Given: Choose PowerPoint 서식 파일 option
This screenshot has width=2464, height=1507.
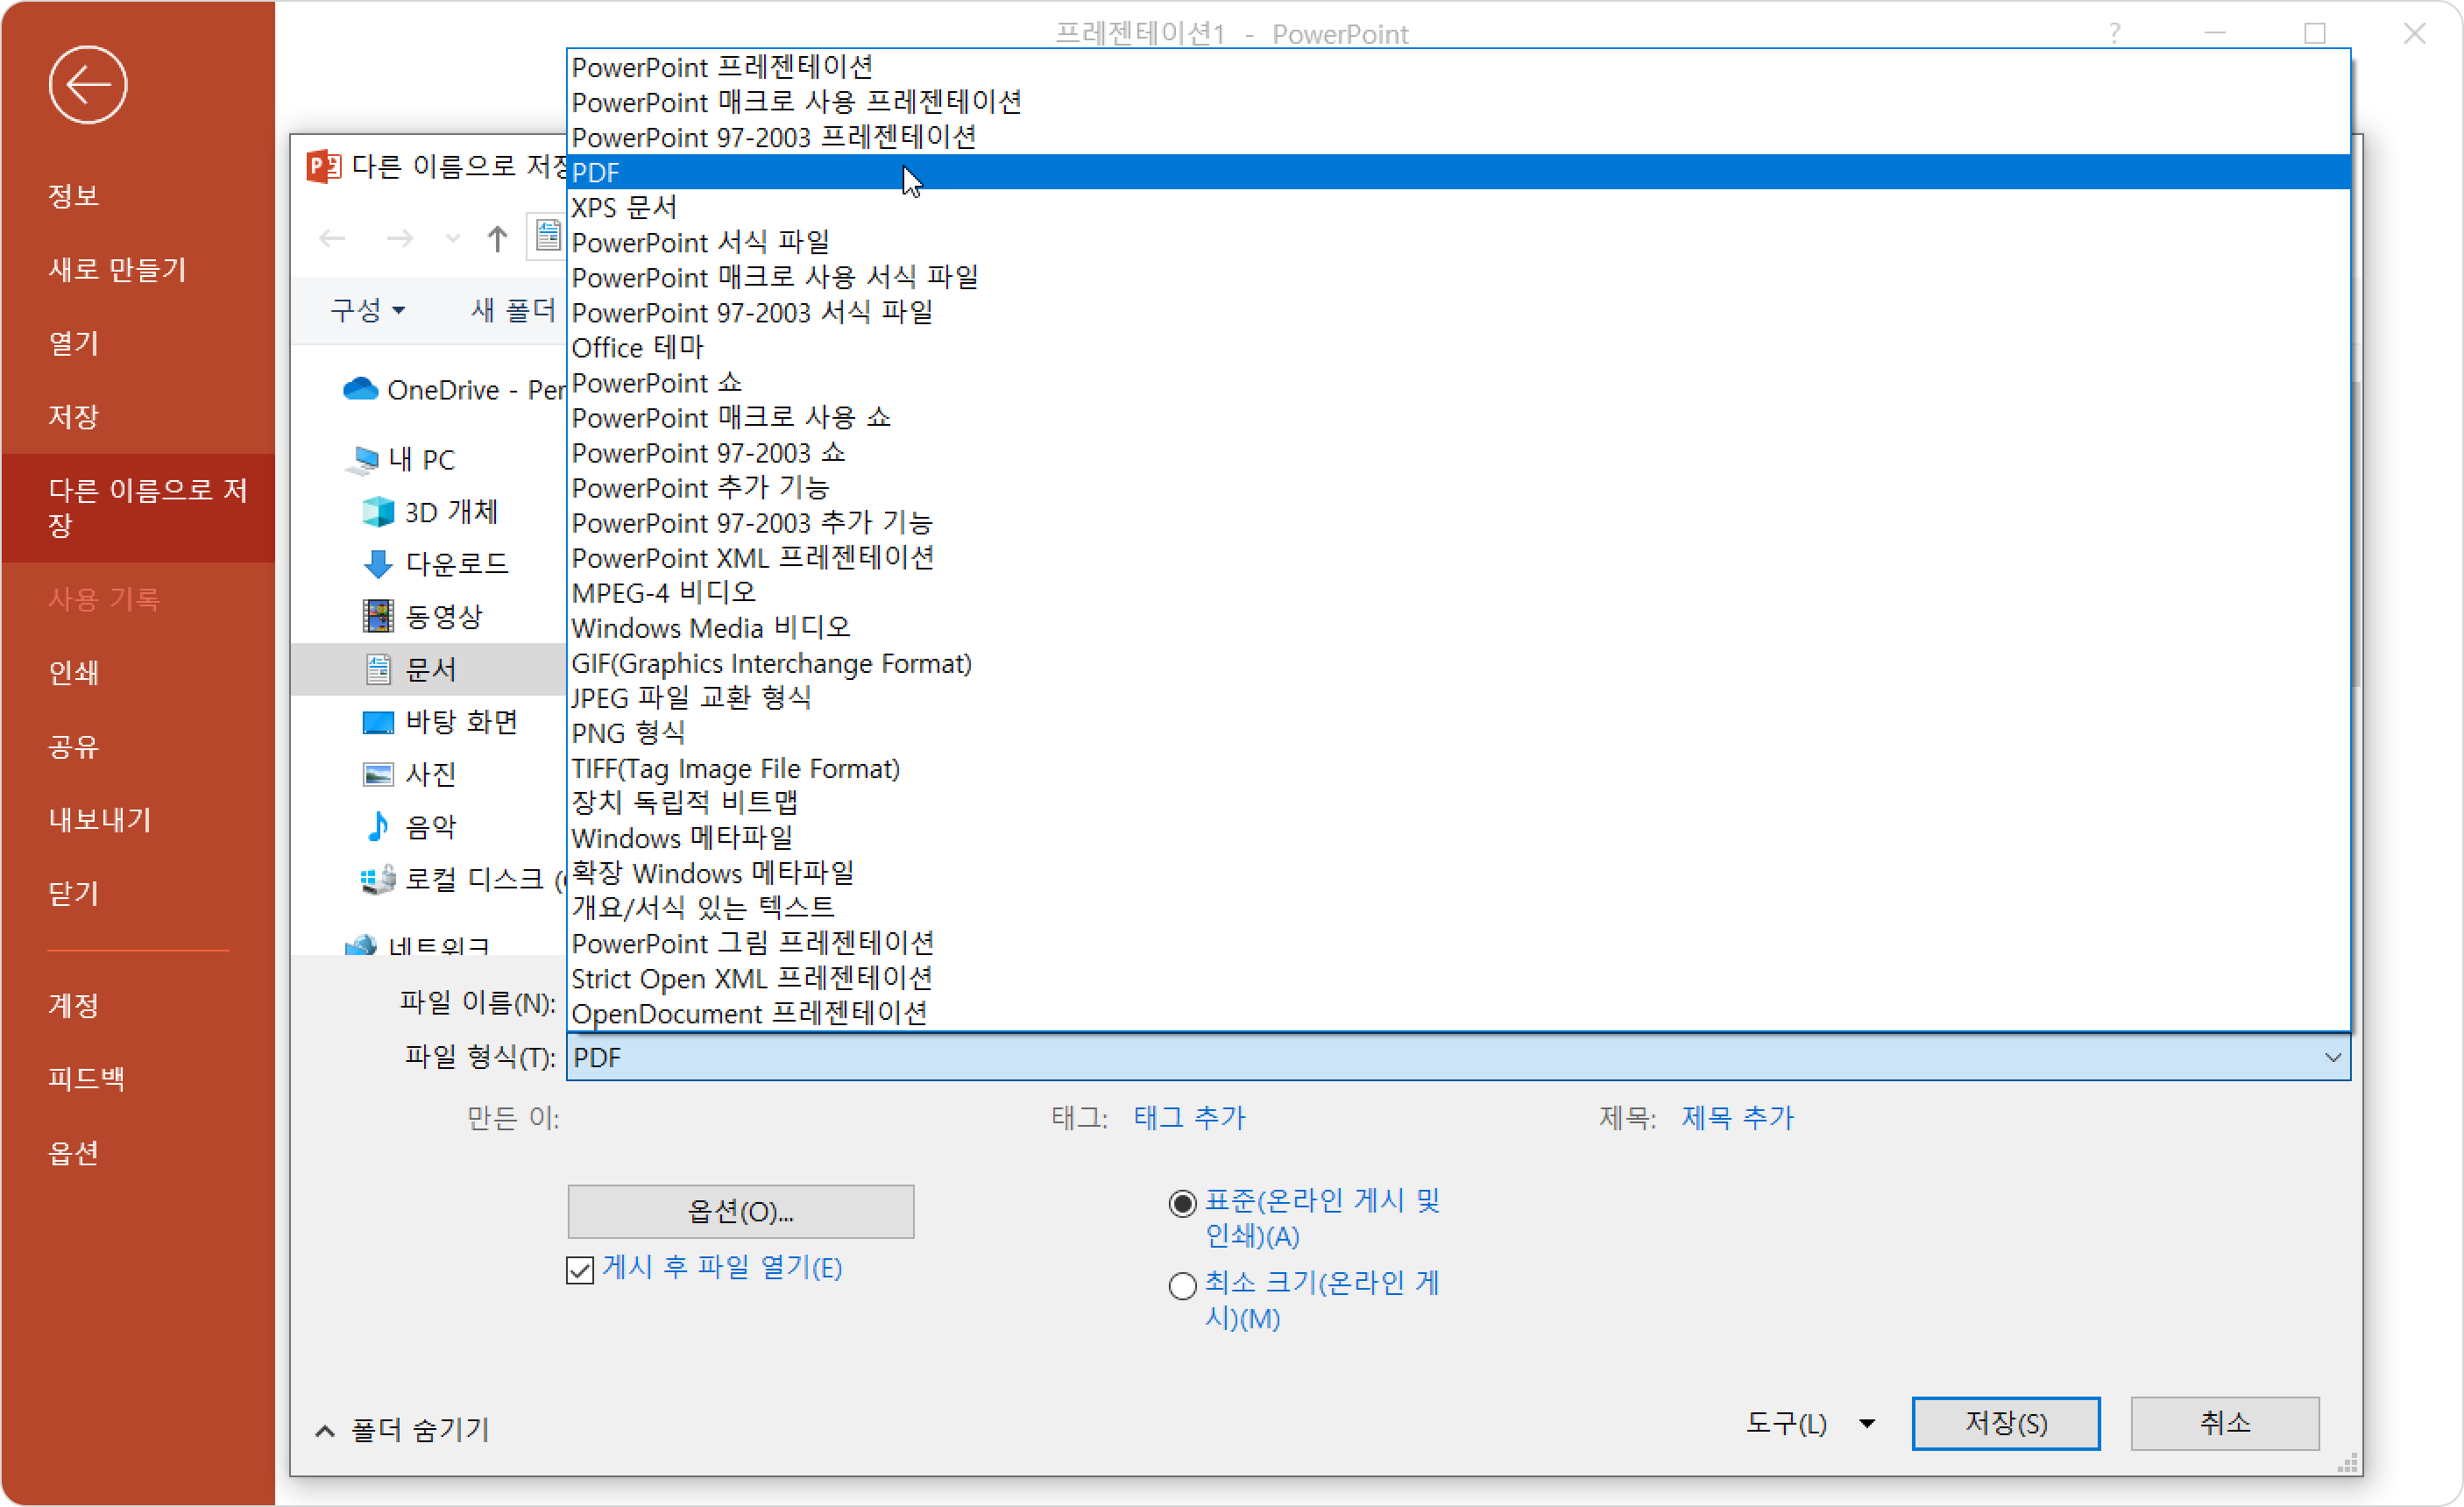Looking at the screenshot, I should point(1458,242).
